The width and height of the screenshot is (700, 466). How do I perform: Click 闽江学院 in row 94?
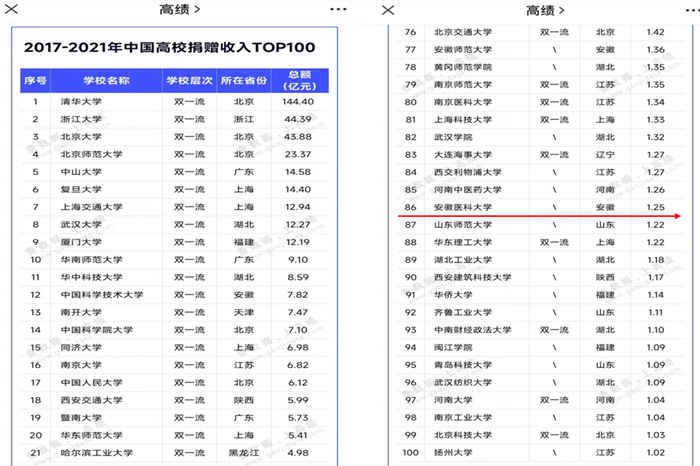(x=453, y=347)
